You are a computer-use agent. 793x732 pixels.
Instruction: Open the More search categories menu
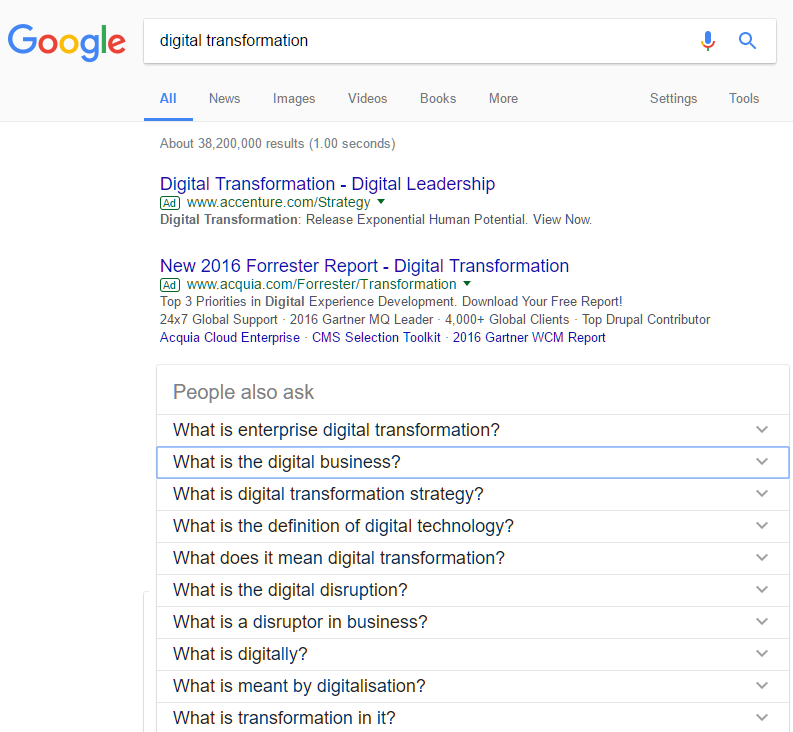pyautogui.click(x=503, y=99)
